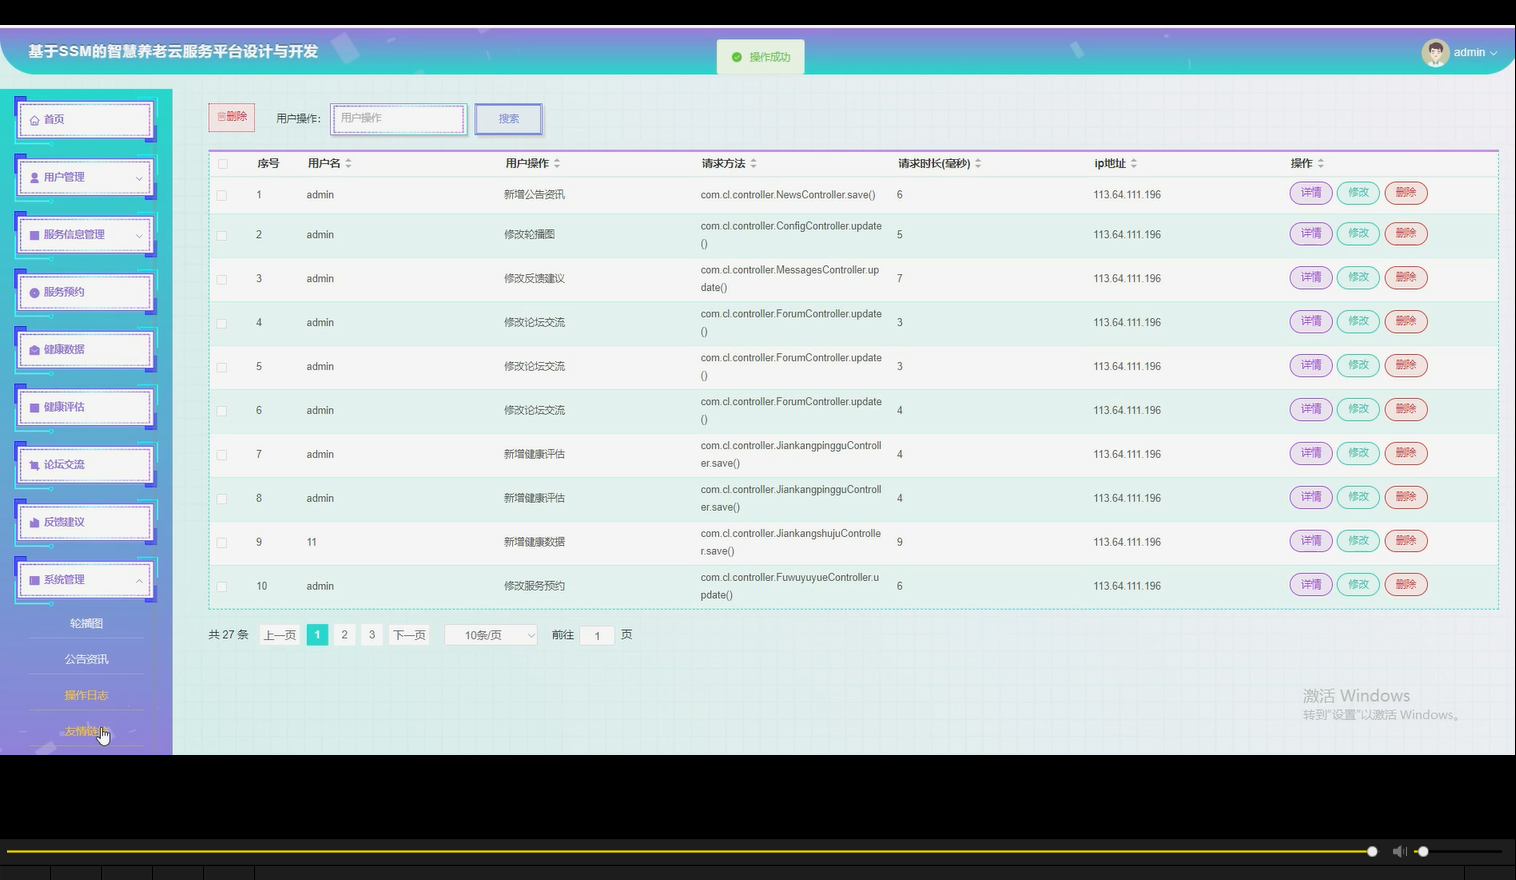This screenshot has width=1516, height=880.
Task: Open the admin user dropdown
Action: (1475, 53)
